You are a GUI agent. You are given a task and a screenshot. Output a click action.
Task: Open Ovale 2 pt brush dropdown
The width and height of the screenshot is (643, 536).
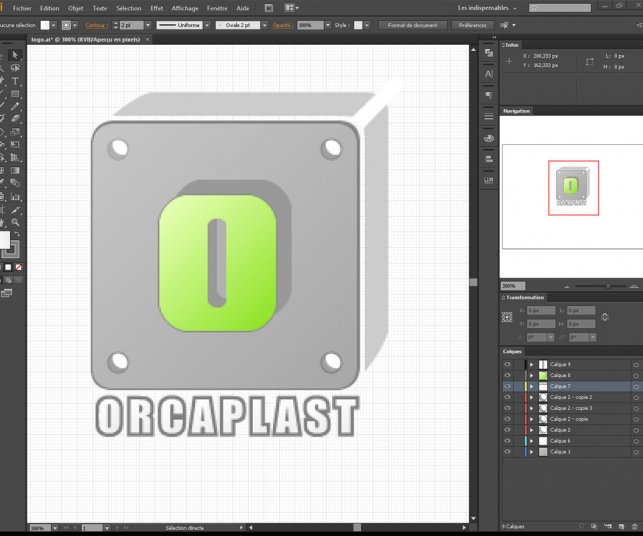[x=264, y=25]
